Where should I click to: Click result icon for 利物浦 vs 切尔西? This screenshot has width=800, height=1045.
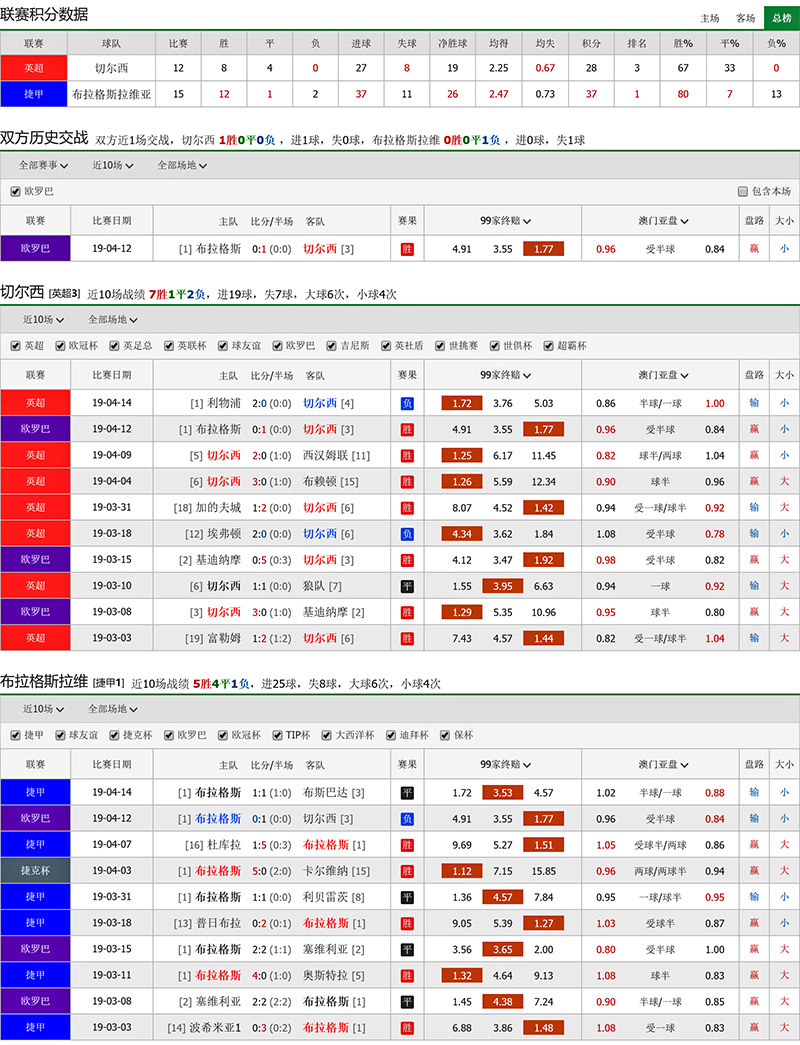click(407, 403)
